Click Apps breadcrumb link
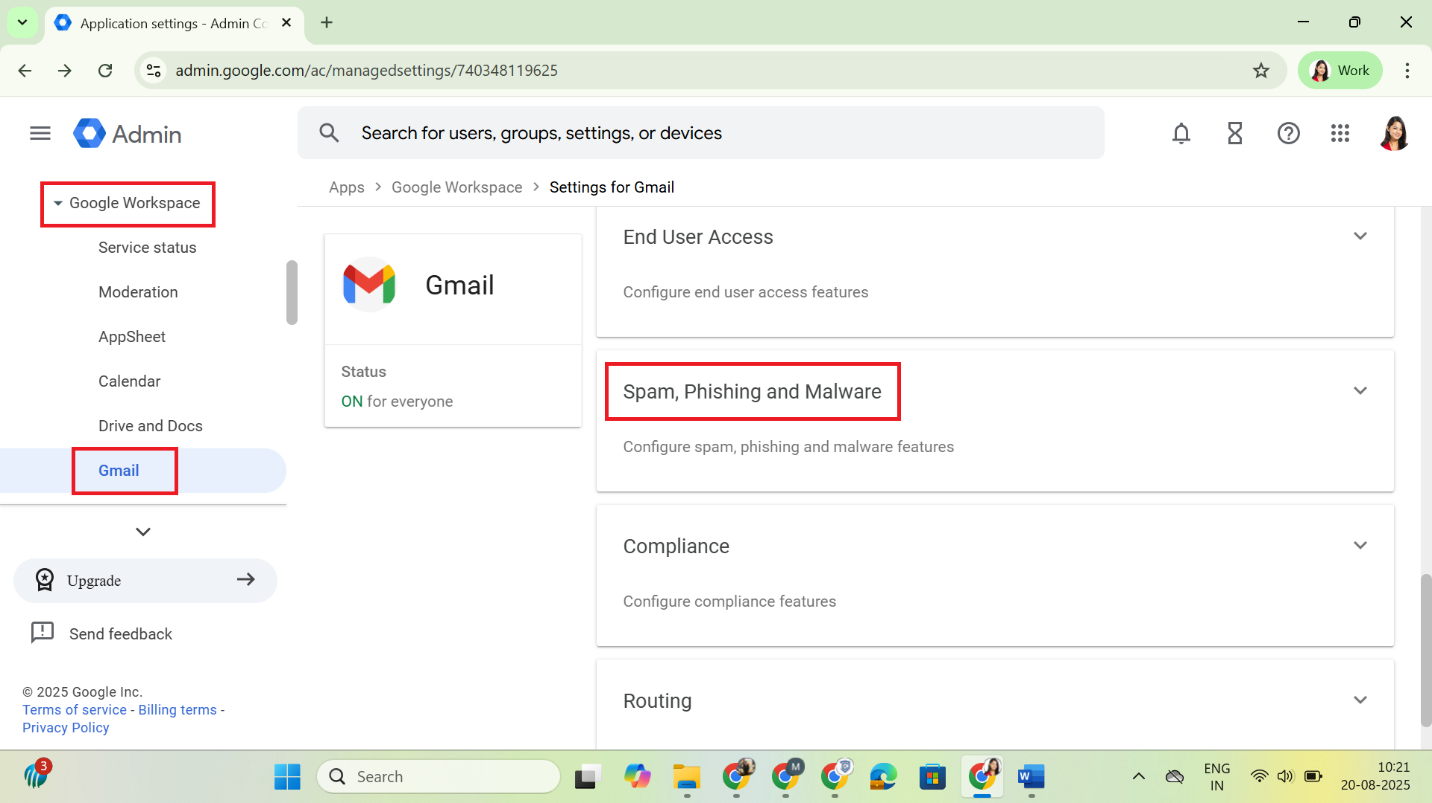The height and width of the screenshot is (803, 1432). pos(347,187)
